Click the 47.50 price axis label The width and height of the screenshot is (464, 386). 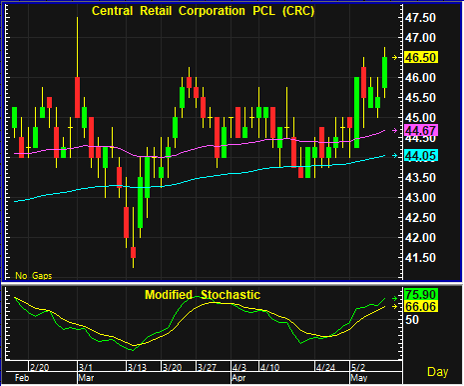pyautogui.click(x=420, y=18)
